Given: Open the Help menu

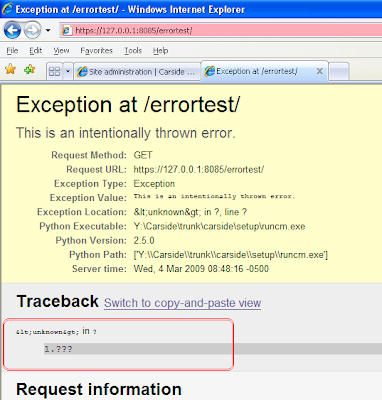Looking at the screenshot, I should click(x=160, y=51).
